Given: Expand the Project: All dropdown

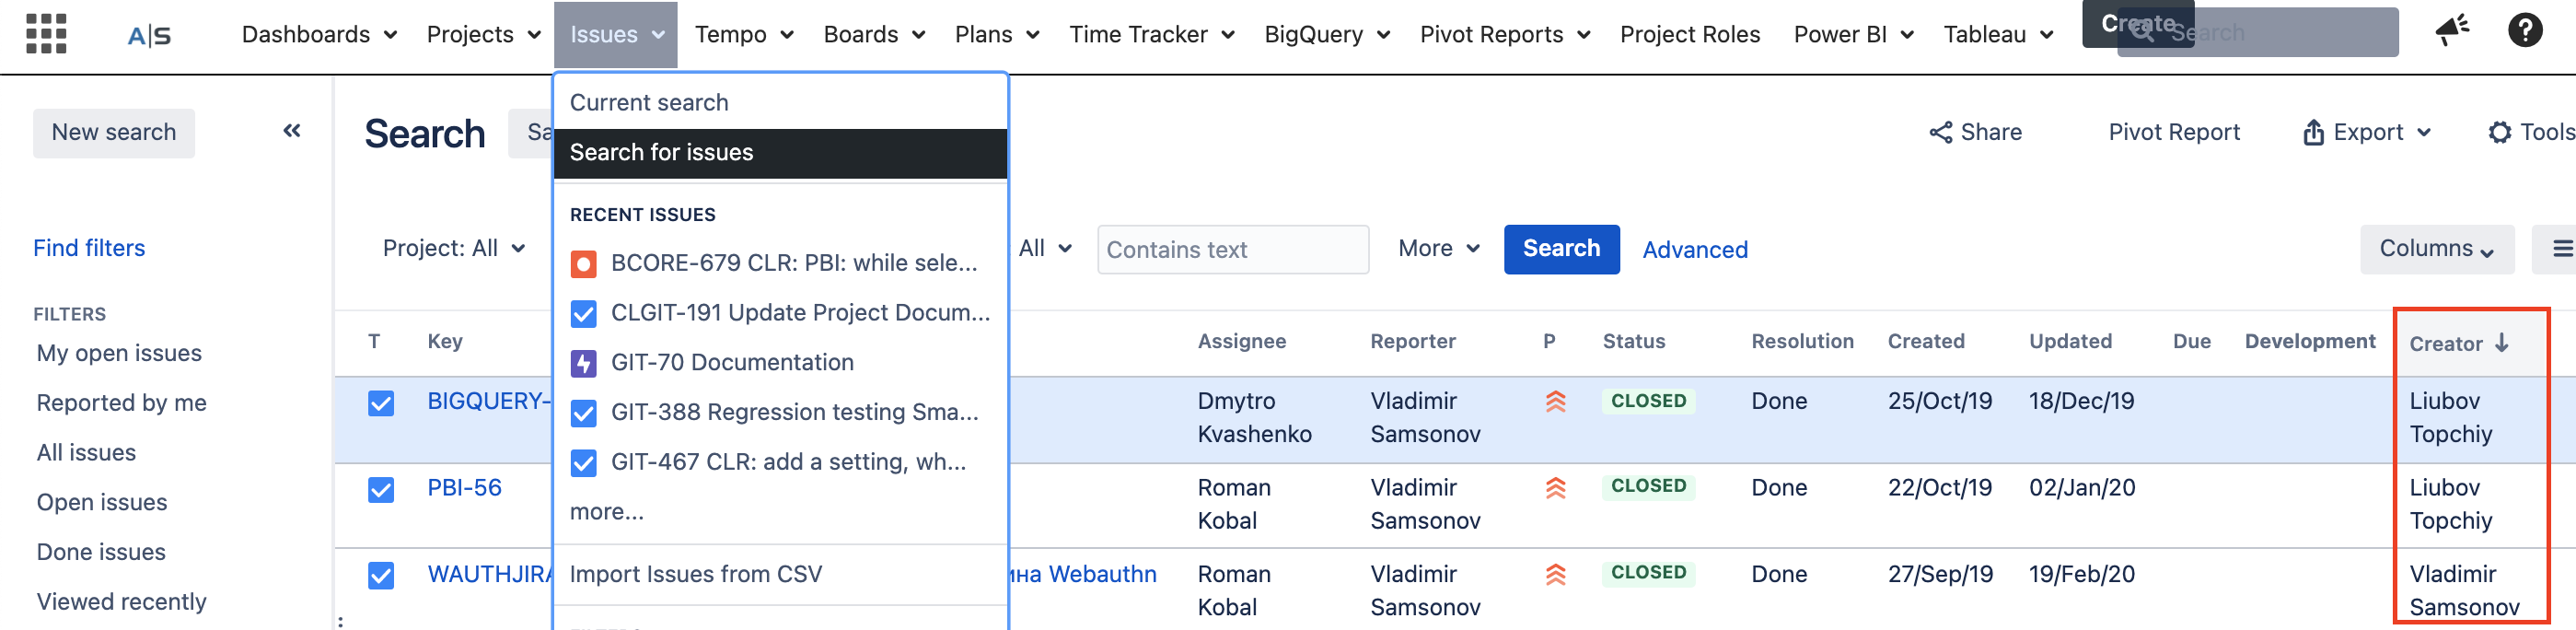Looking at the screenshot, I should tap(453, 249).
